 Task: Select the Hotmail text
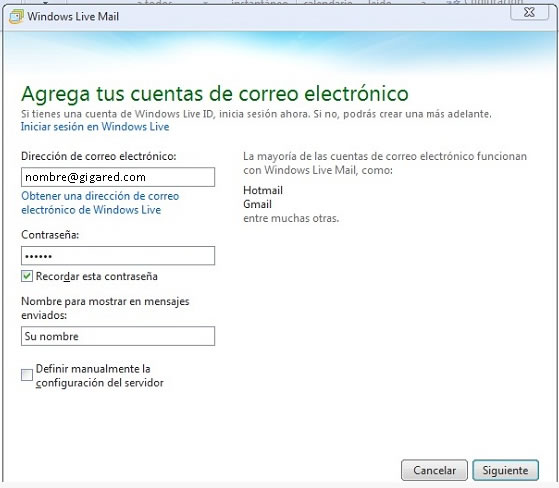point(263,190)
